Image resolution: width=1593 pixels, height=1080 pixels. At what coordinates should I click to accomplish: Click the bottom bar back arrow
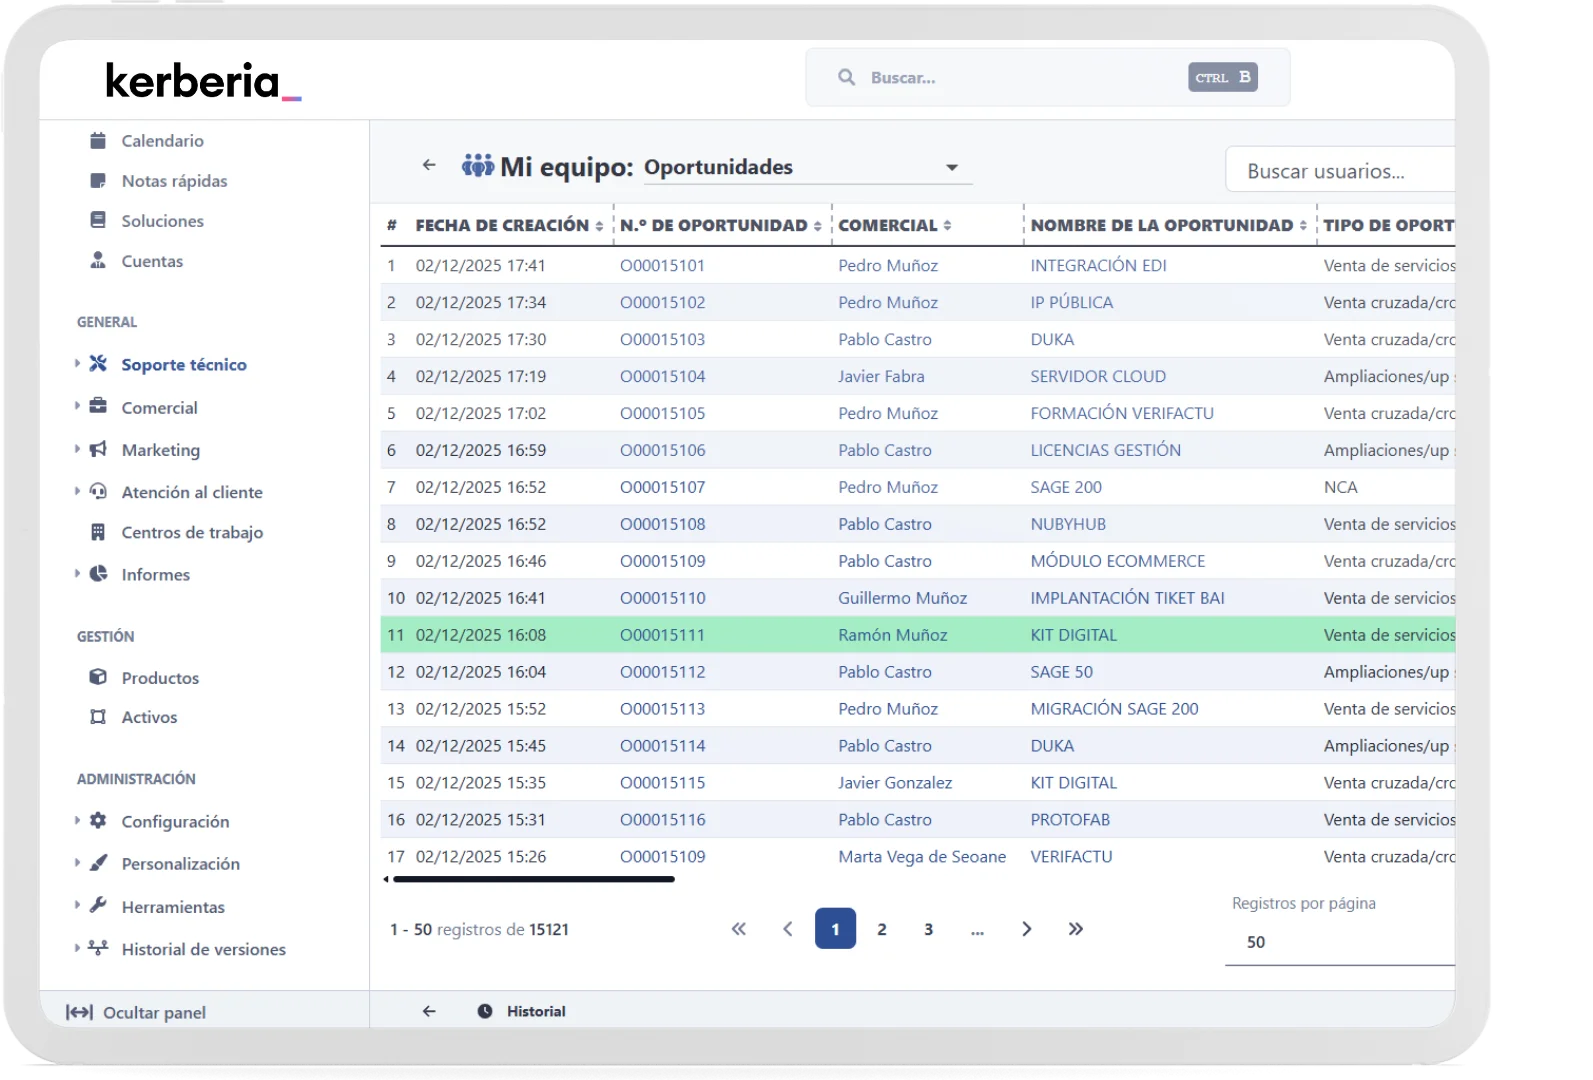pos(429,1011)
